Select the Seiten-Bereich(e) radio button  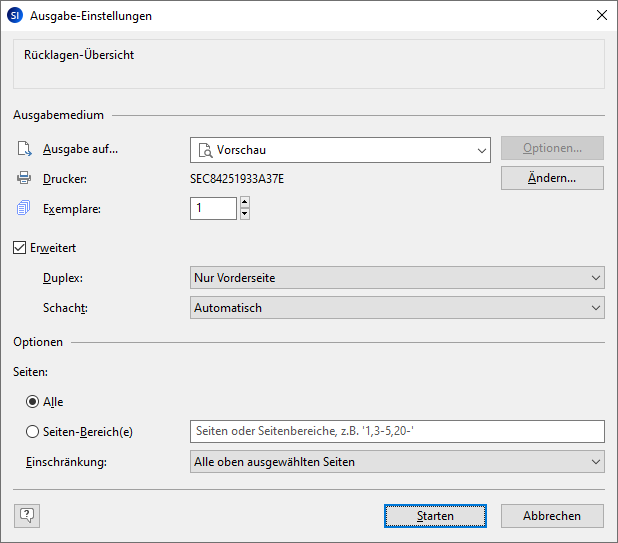tap(33, 431)
